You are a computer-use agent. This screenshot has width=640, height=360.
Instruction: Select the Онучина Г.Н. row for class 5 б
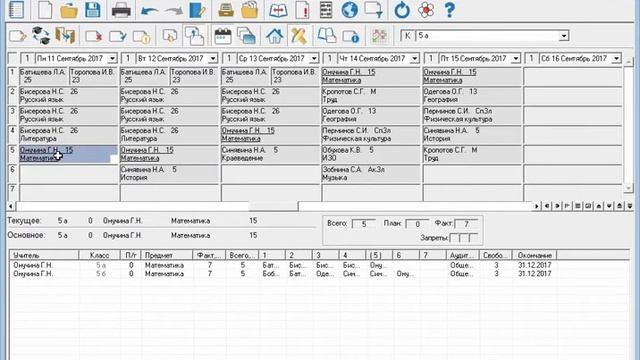[x=284, y=274]
